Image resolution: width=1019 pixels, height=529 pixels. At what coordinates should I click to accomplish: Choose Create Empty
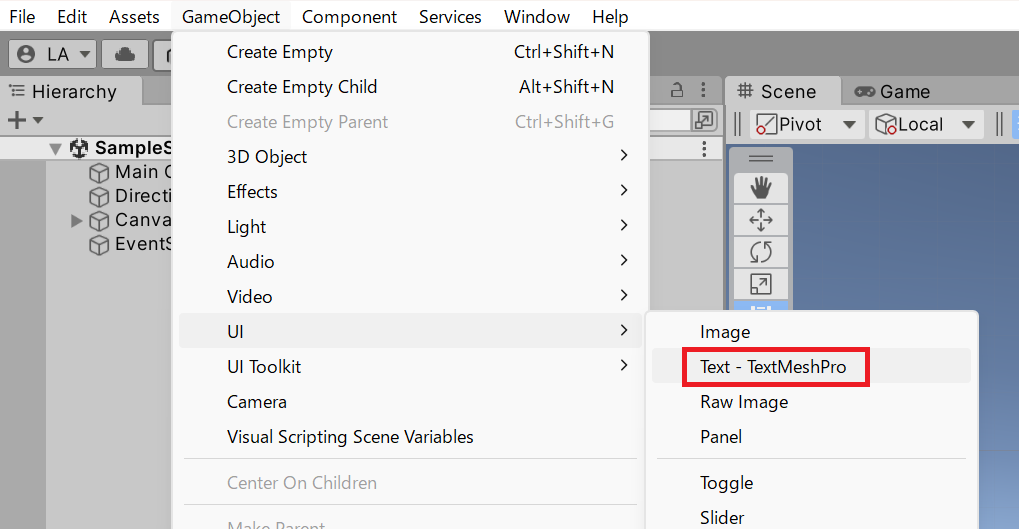[410, 52]
